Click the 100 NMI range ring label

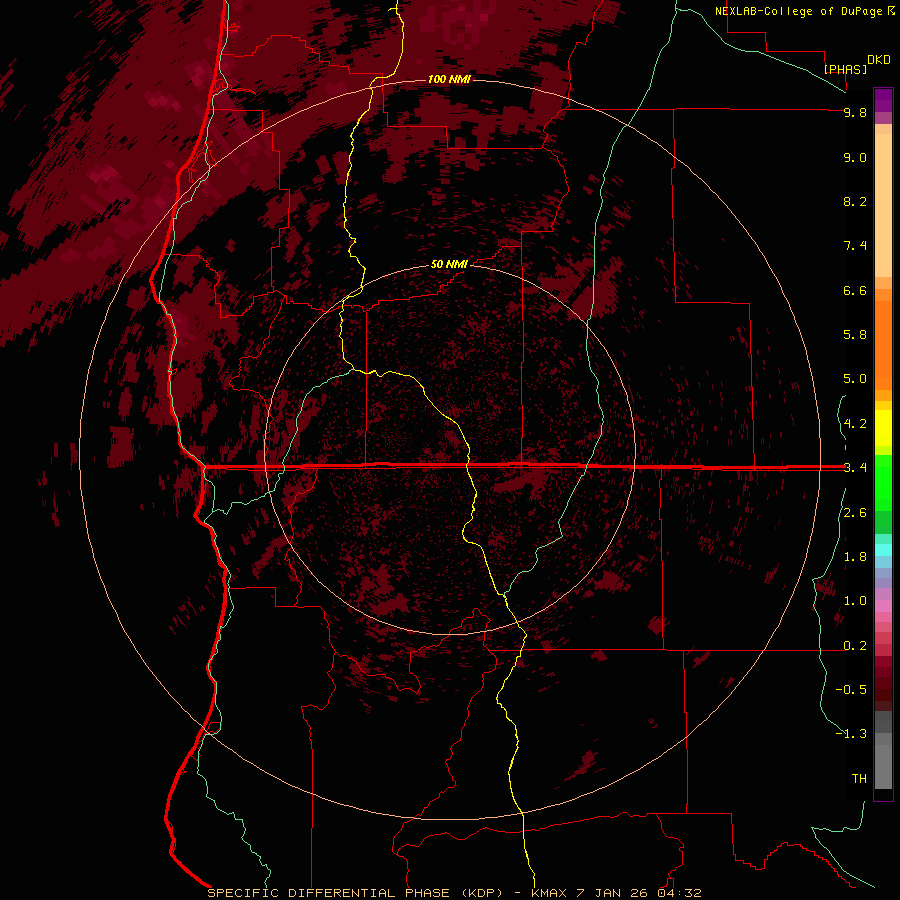(449, 79)
